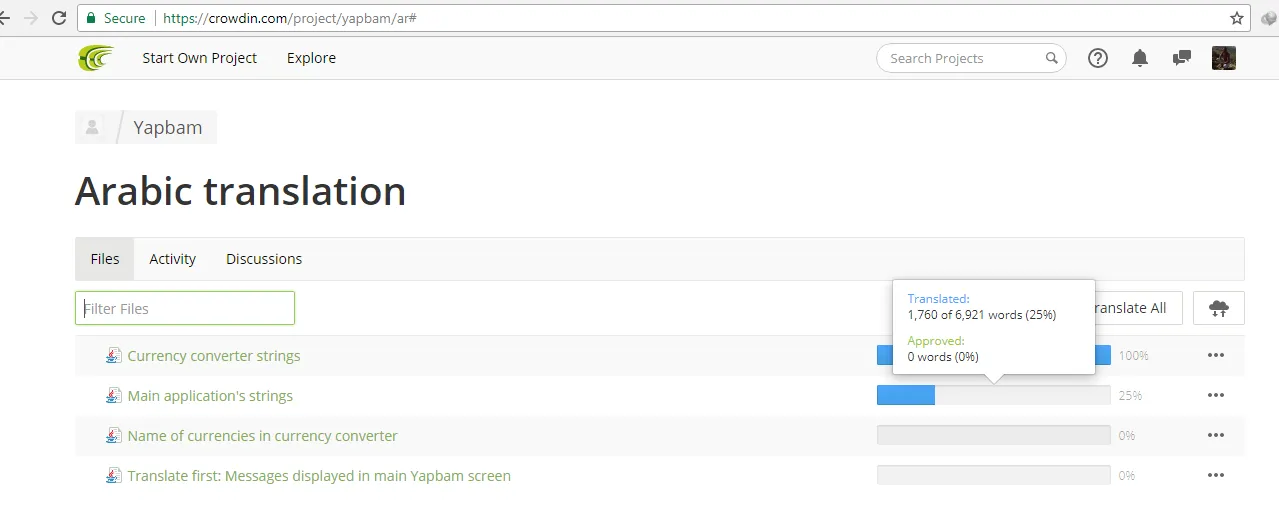Reload the page in the browser
Screen dimensions: 1279x519
tap(59, 18)
